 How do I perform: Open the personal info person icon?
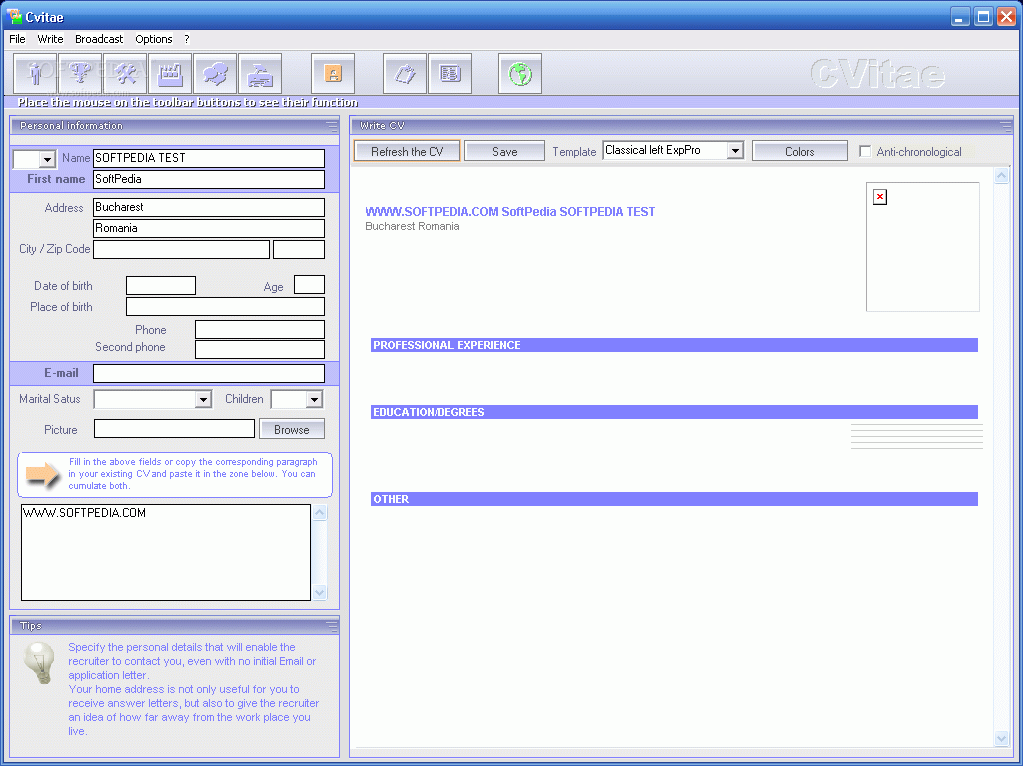[x=35, y=74]
